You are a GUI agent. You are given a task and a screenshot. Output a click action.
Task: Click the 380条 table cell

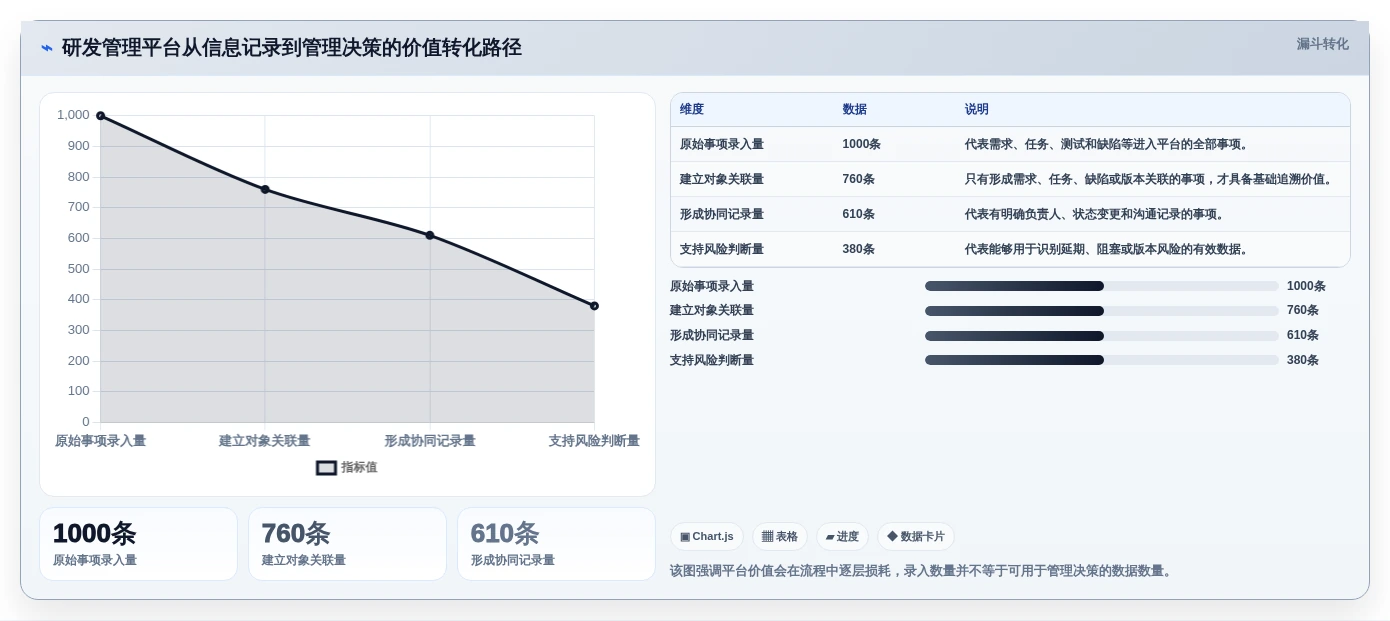tap(859, 249)
